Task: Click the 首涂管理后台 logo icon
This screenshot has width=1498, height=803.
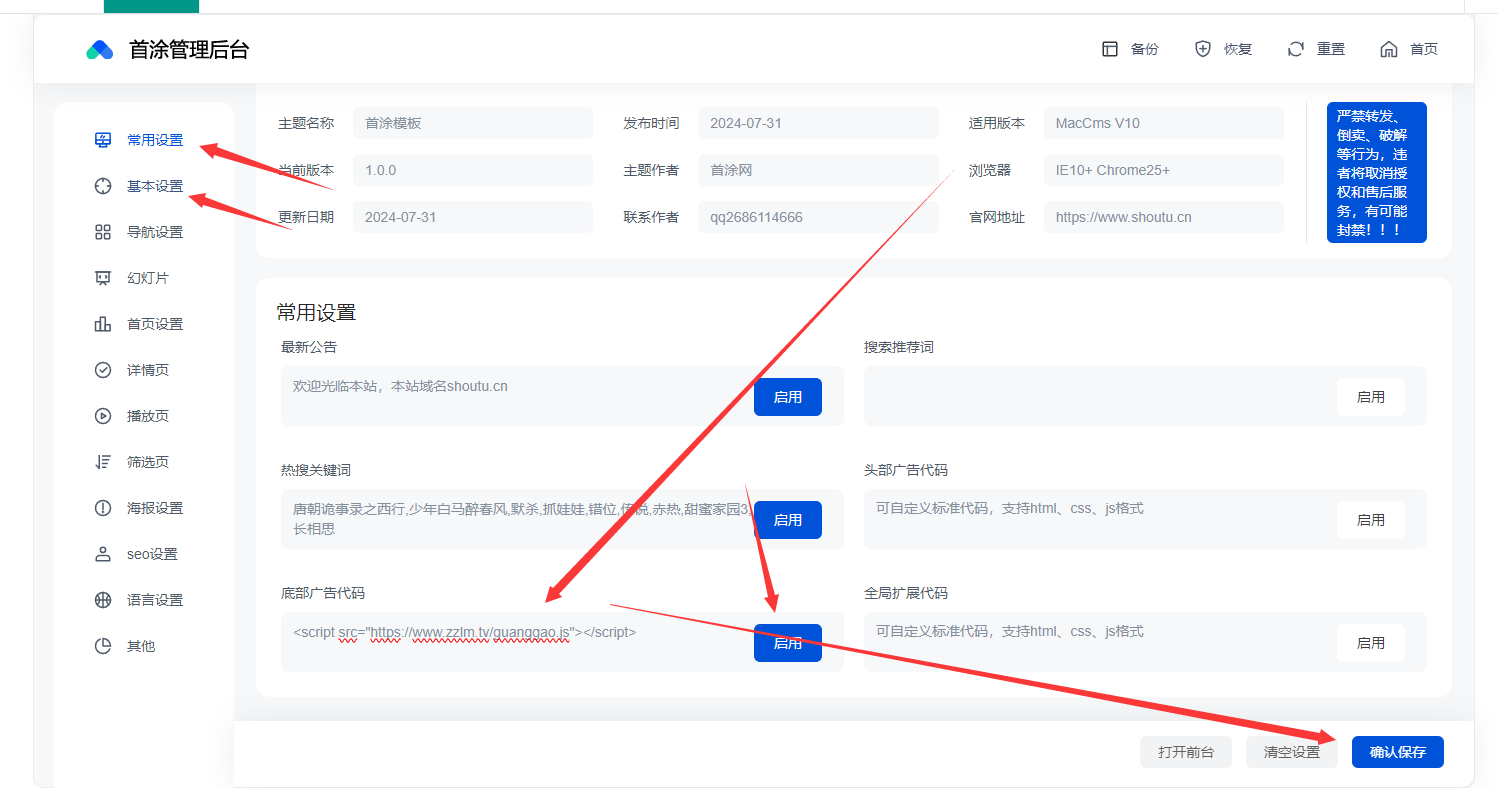Action: (100, 49)
